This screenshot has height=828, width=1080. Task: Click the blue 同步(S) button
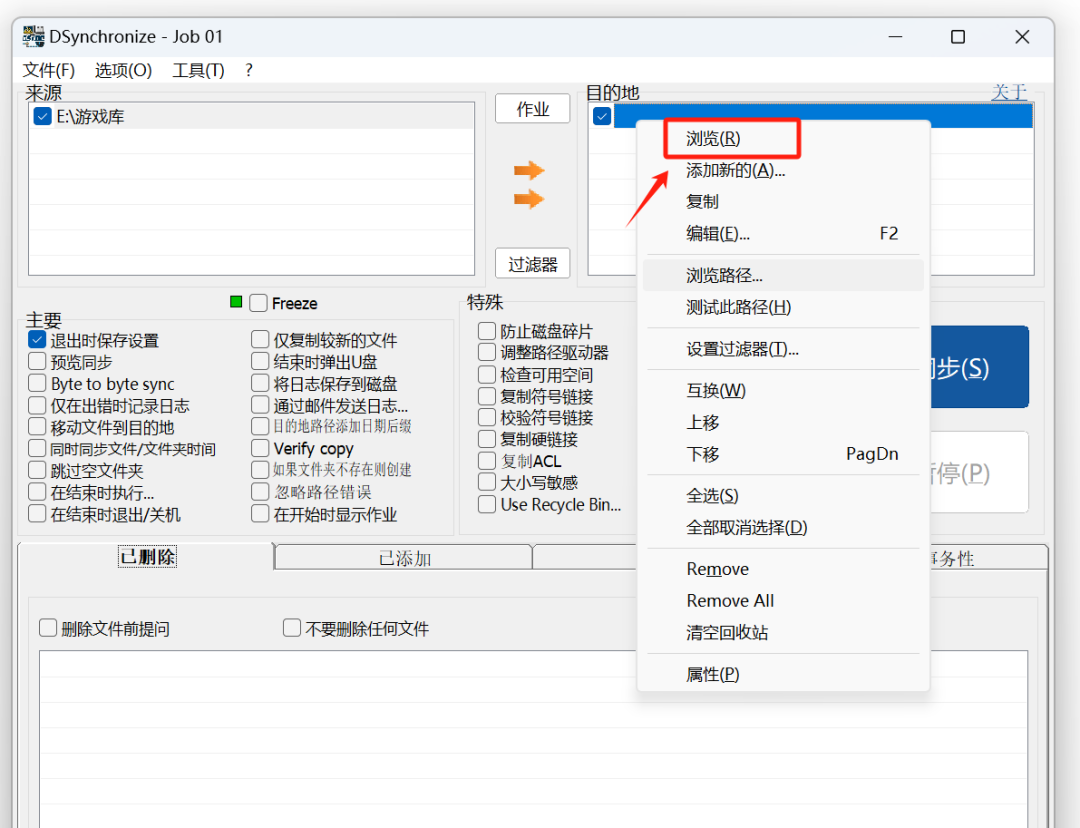[x=979, y=367]
